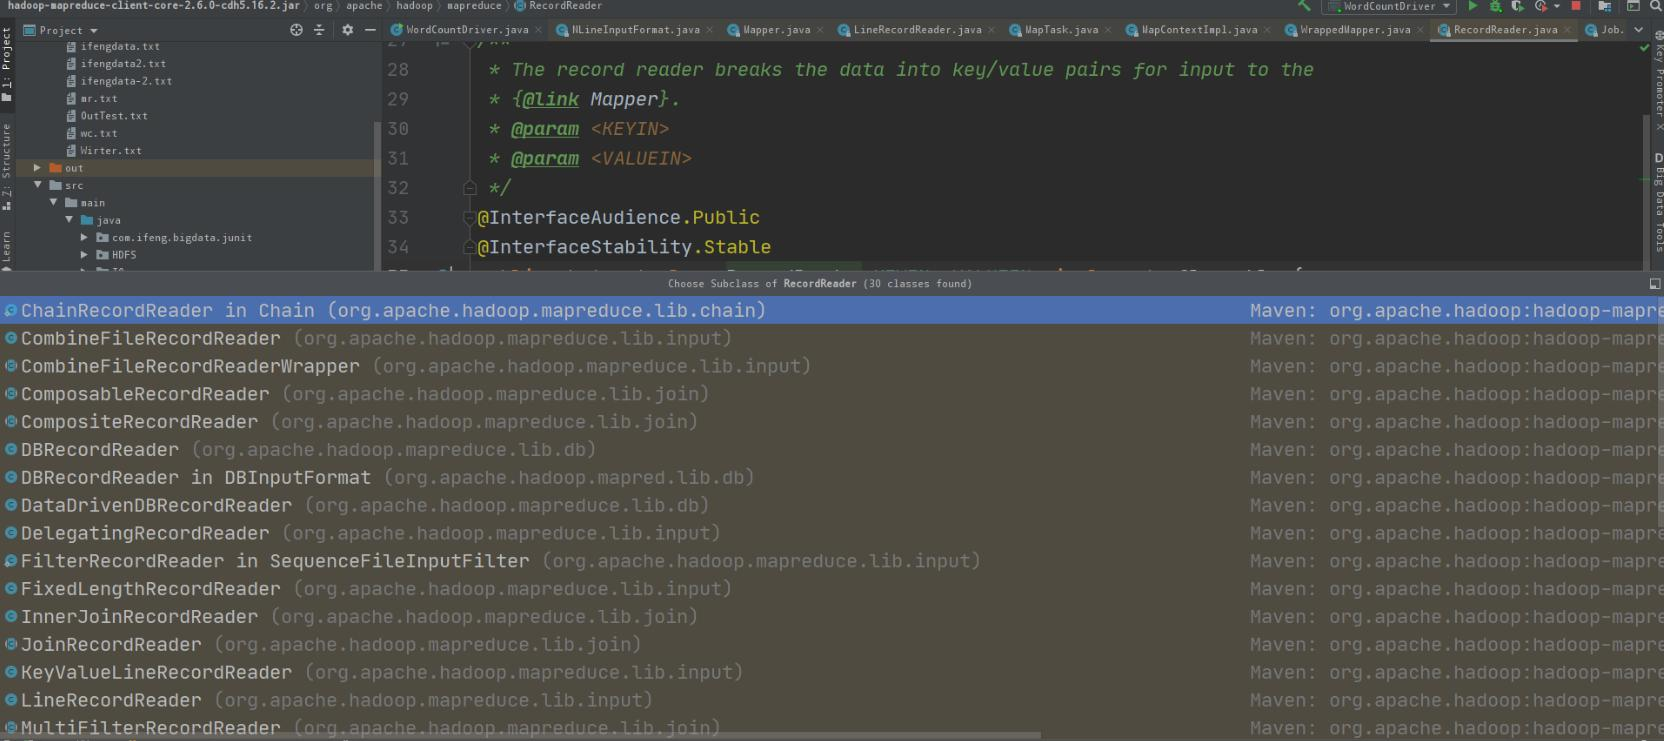Start debugging with the bug icon
This screenshot has width=1664, height=741.
[1495, 6]
